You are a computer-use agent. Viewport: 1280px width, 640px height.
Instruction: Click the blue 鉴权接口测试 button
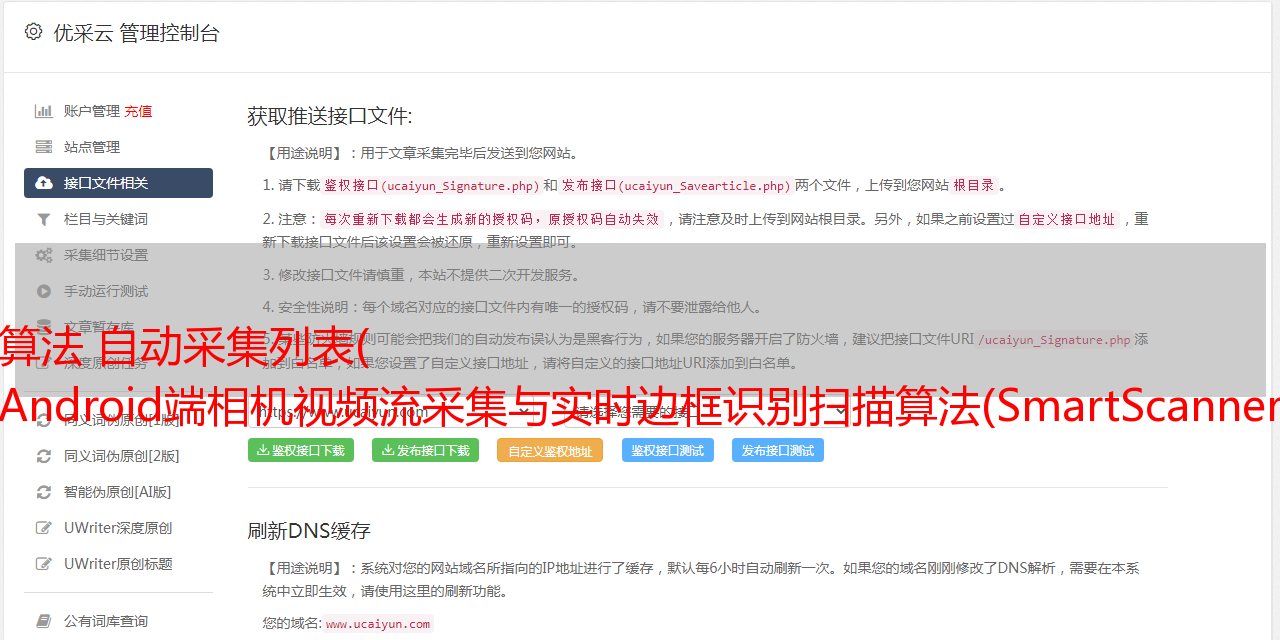tap(668, 450)
